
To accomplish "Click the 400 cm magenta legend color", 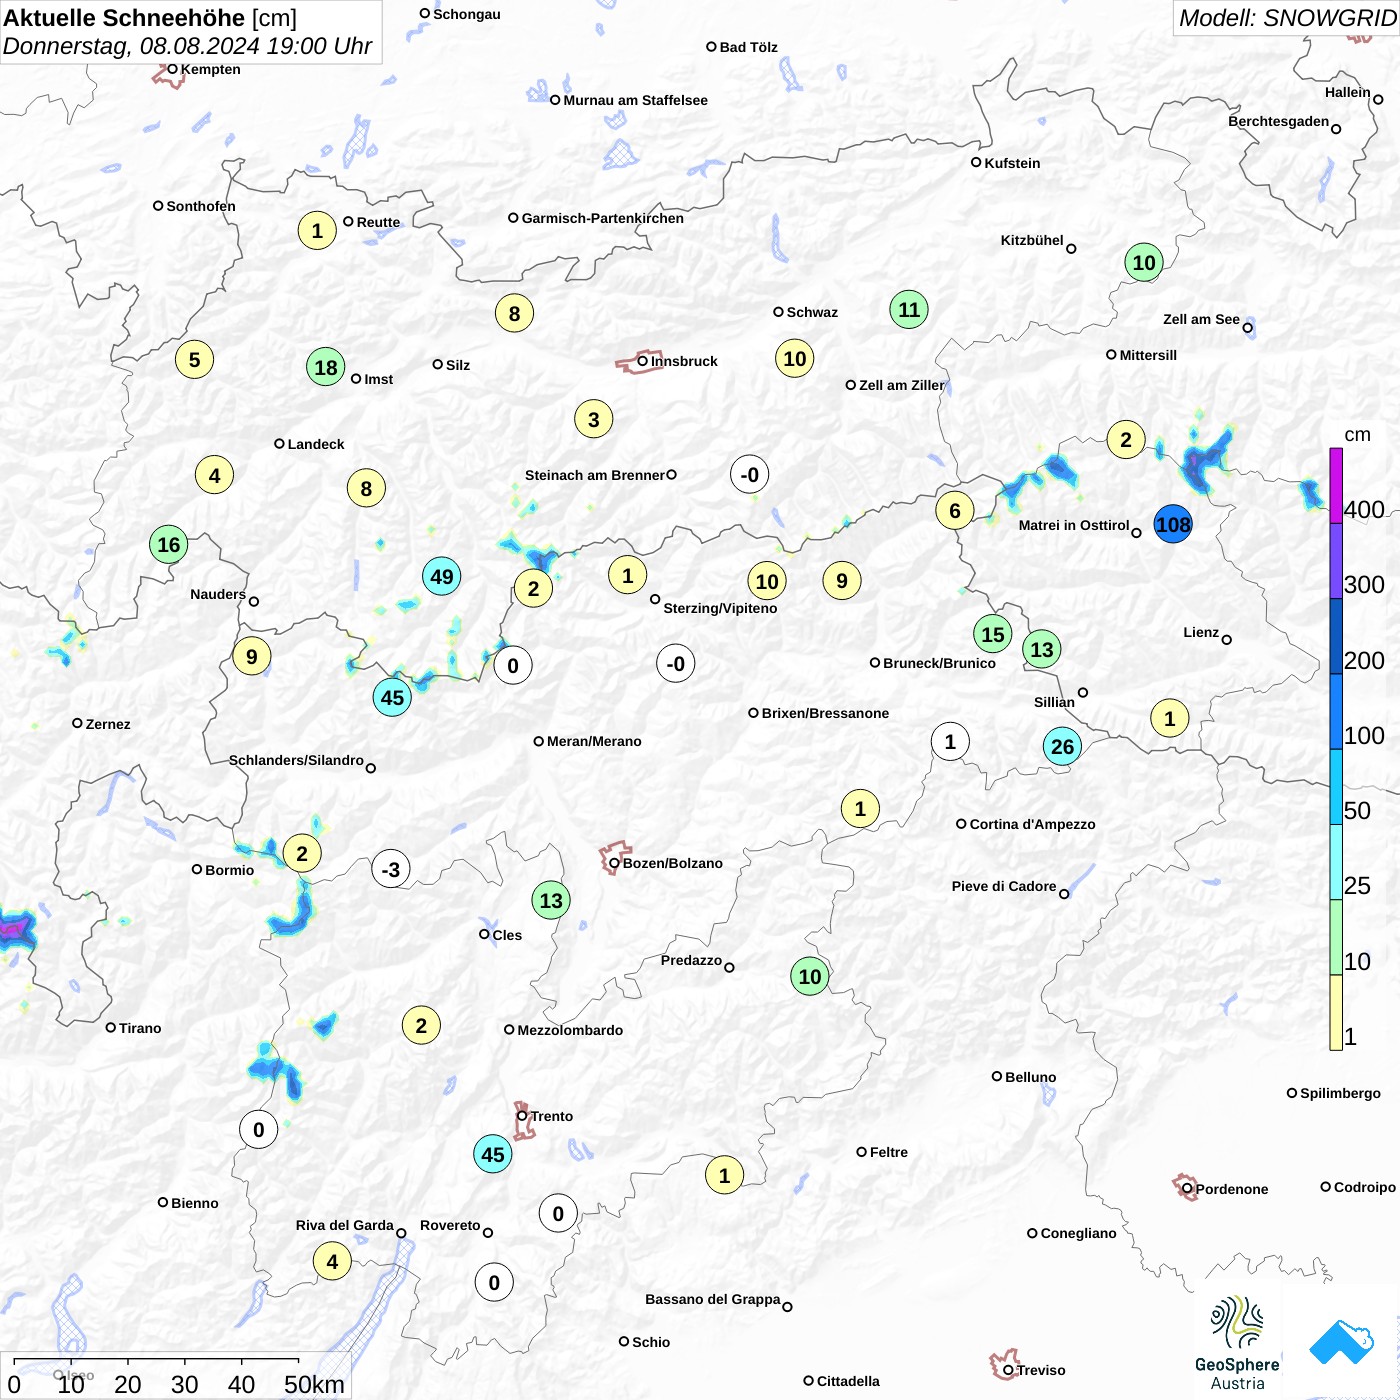I will pos(1336,485).
